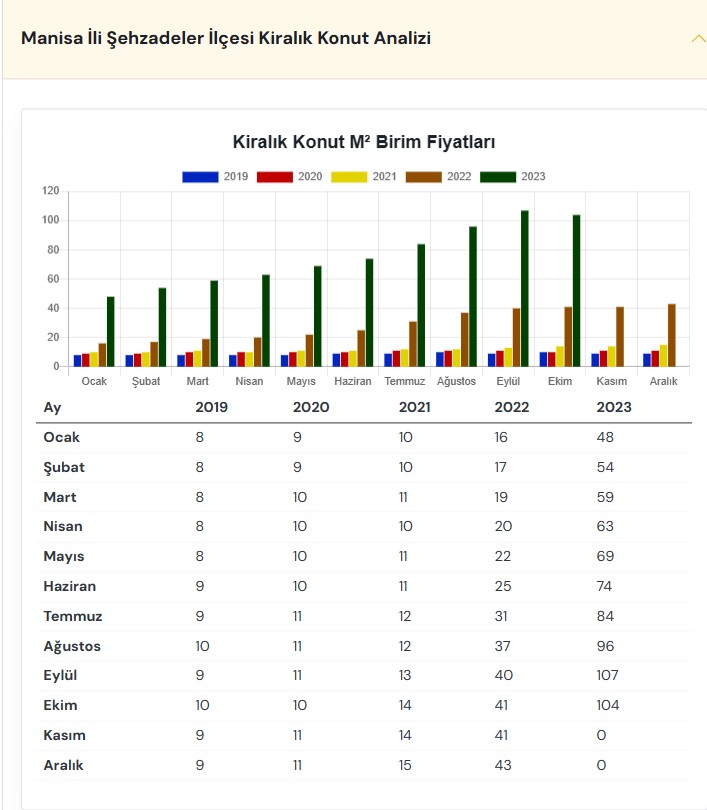
Task: Click the 69 value in Mayıs row
Action: (605, 556)
